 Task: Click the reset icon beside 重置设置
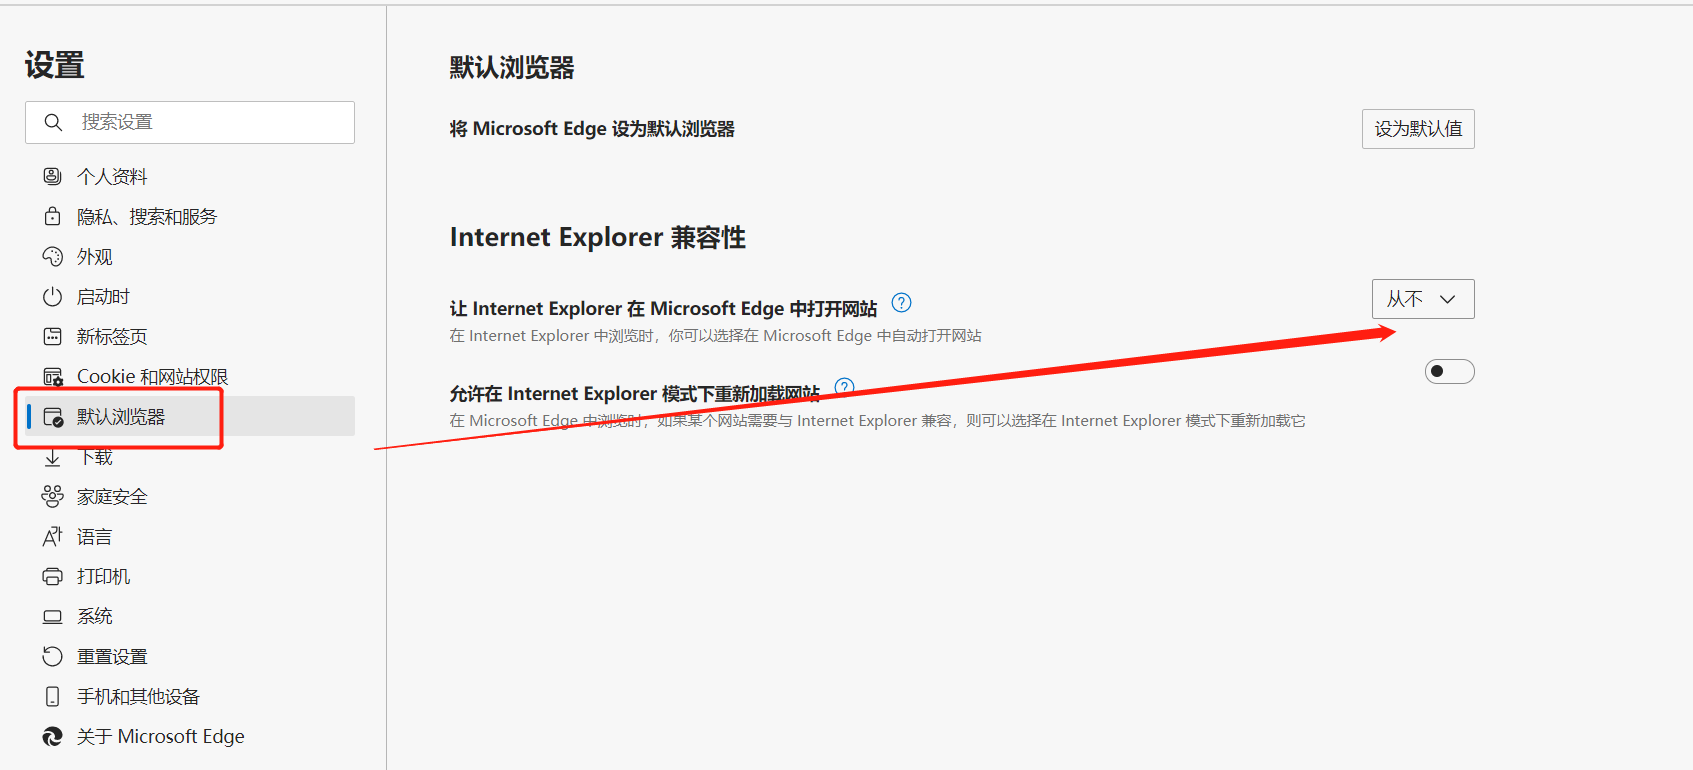(x=52, y=656)
